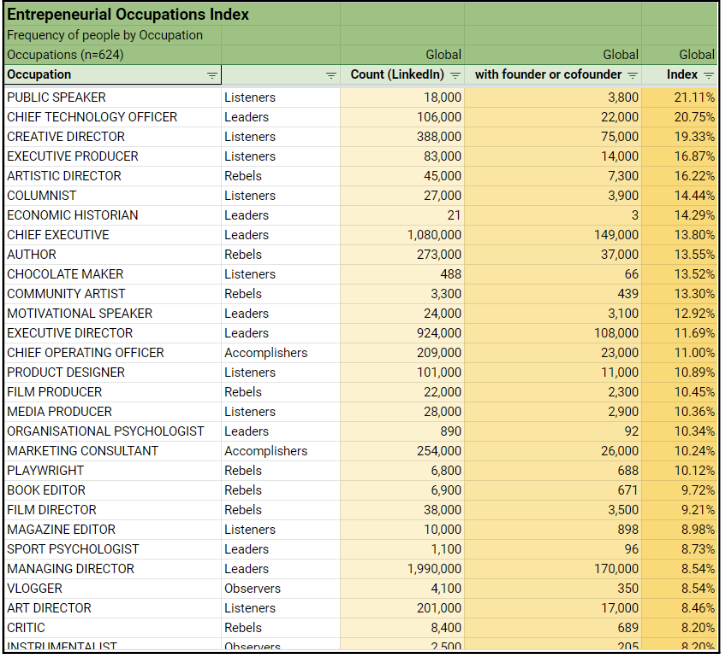Select the CRITIC cell
The width and height of the screenshot is (722, 654).
(113, 628)
